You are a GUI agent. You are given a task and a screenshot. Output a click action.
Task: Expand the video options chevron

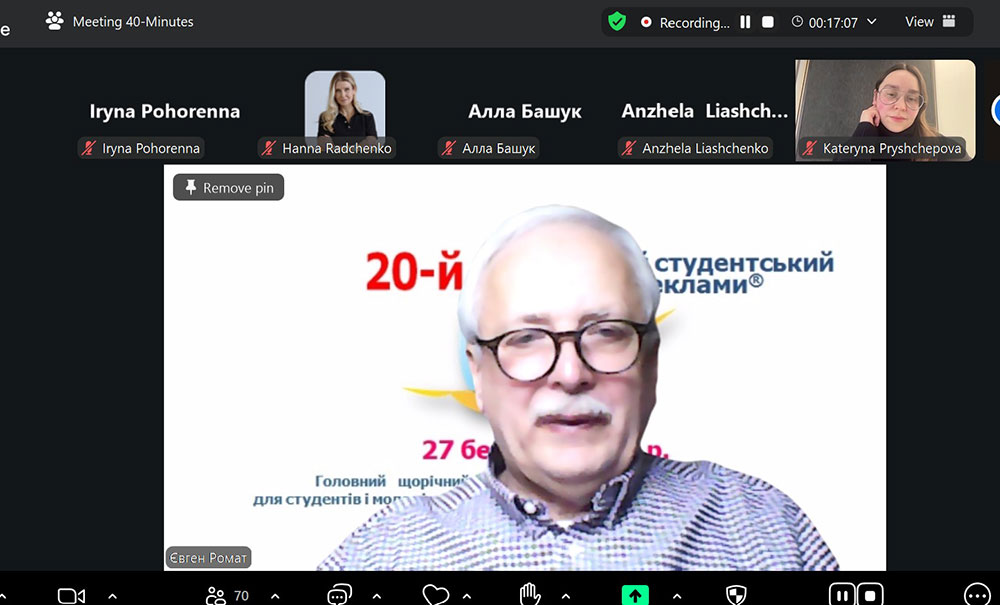[x=112, y=595]
